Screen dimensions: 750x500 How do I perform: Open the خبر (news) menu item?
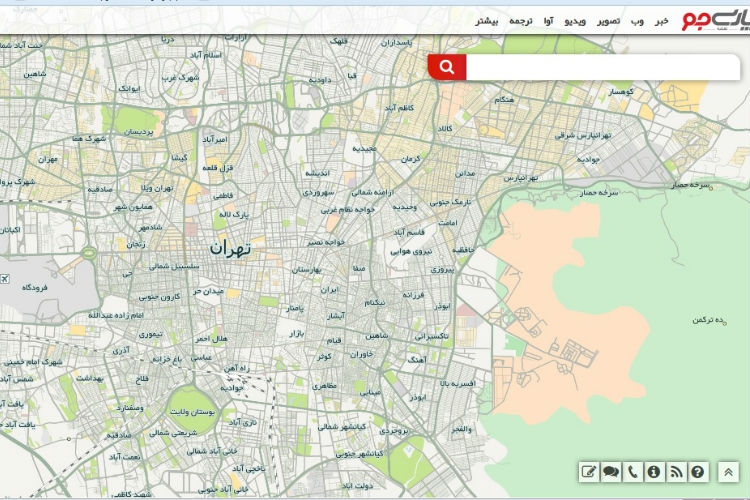(x=661, y=20)
